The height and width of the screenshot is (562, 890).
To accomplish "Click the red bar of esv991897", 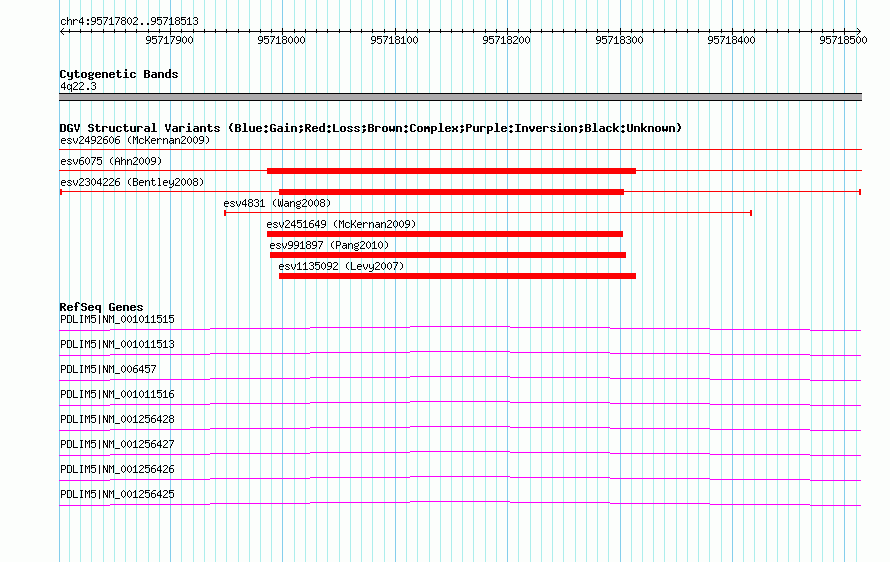I will click(x=448, y=255).
